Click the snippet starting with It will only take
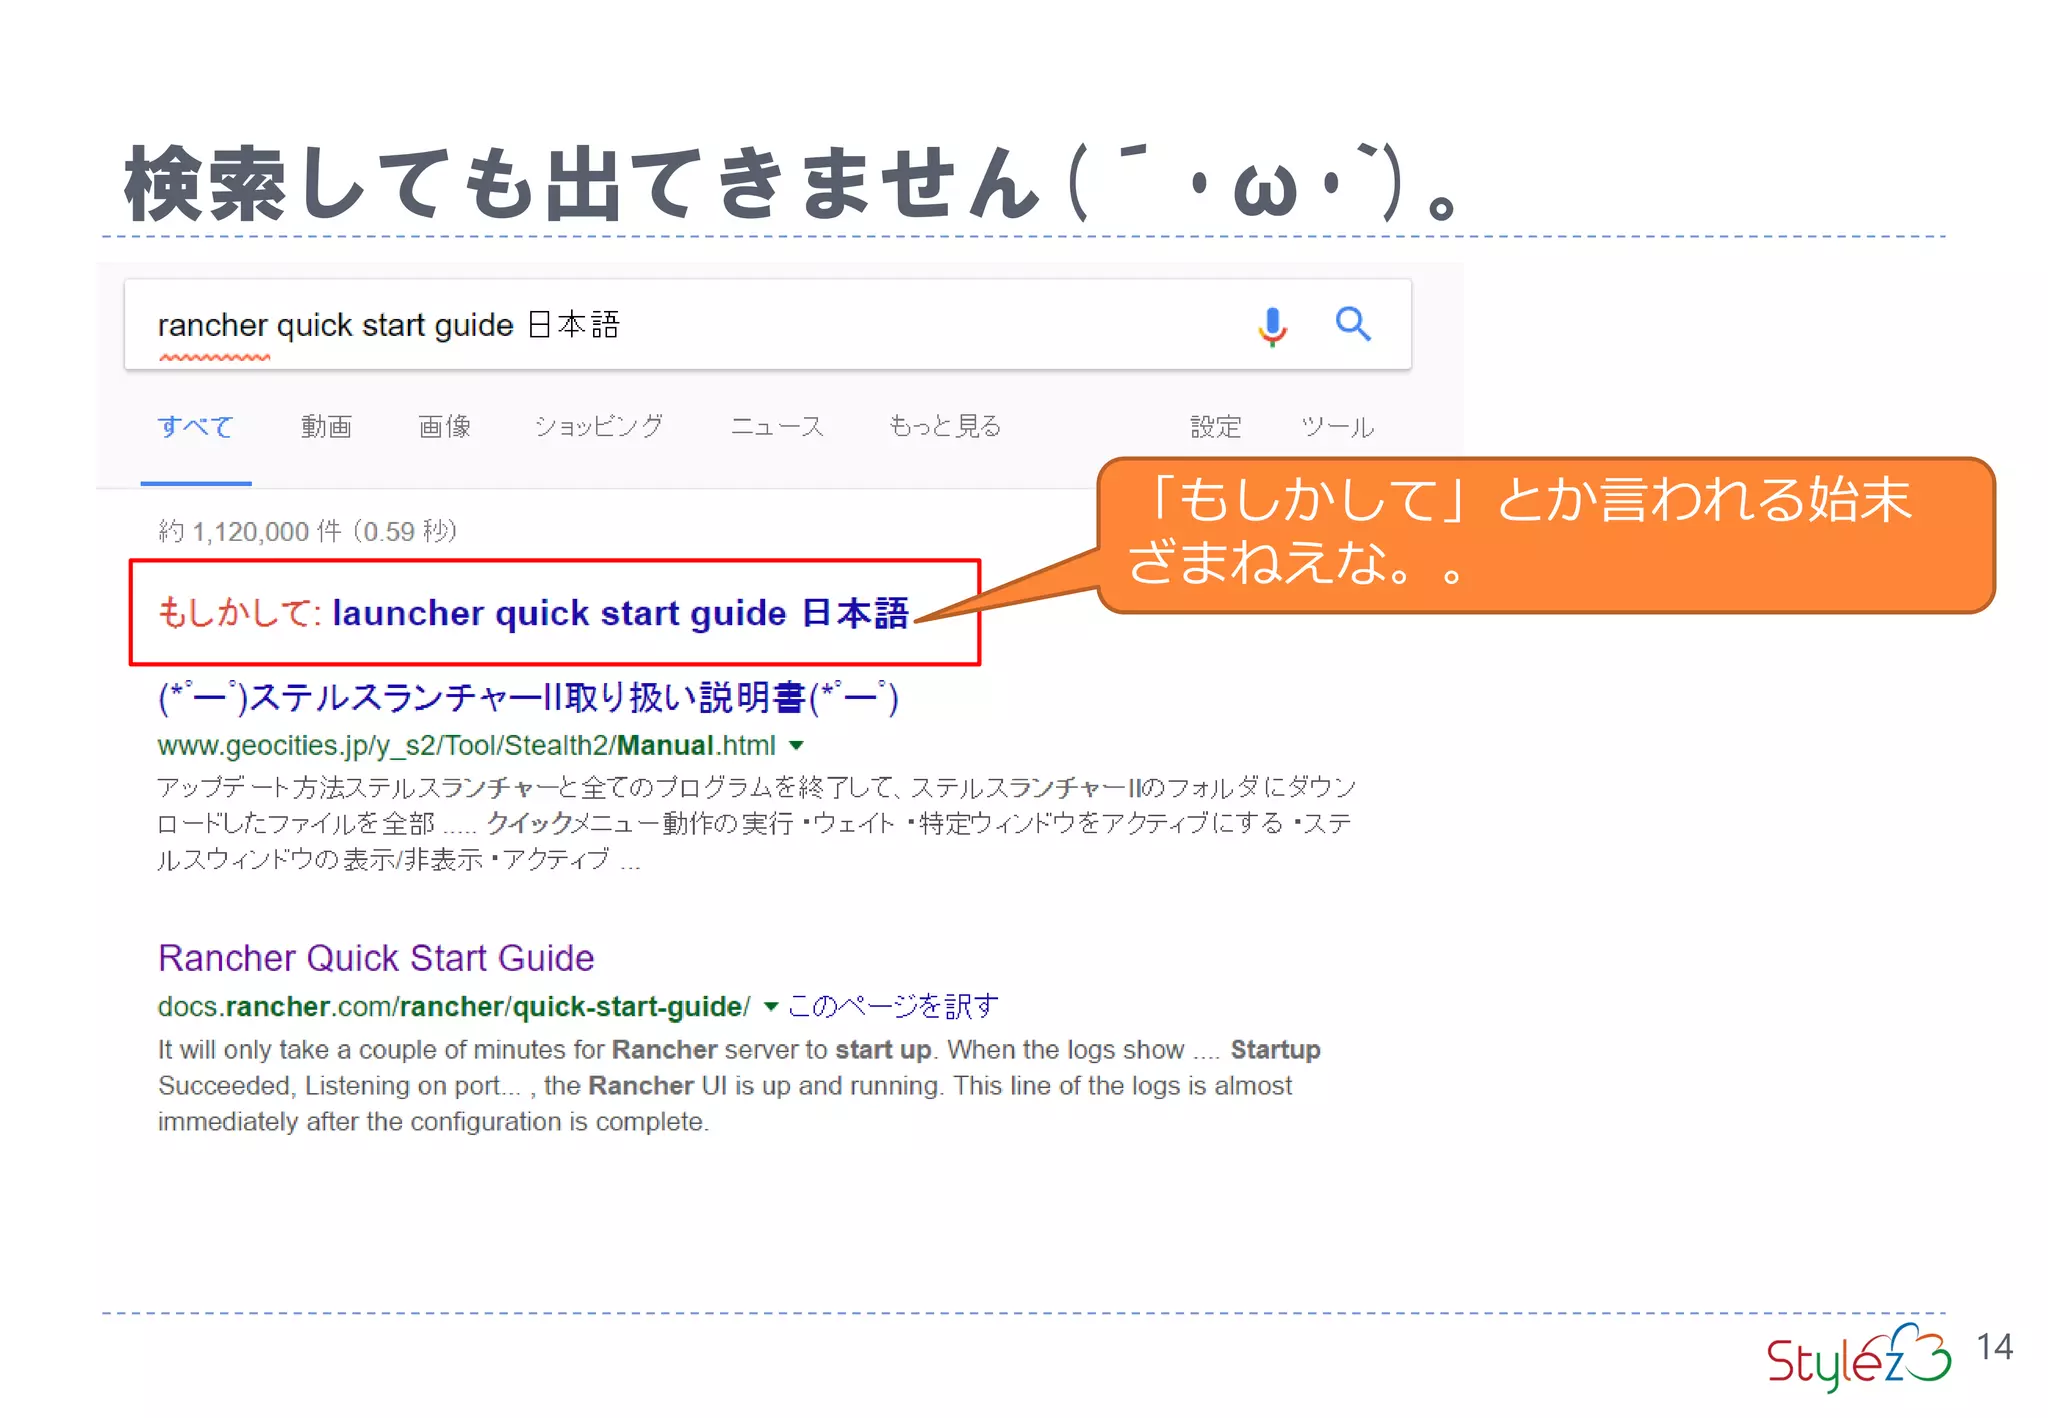This screenshot has height=1418, width=2048. [x=739, y=1085]
